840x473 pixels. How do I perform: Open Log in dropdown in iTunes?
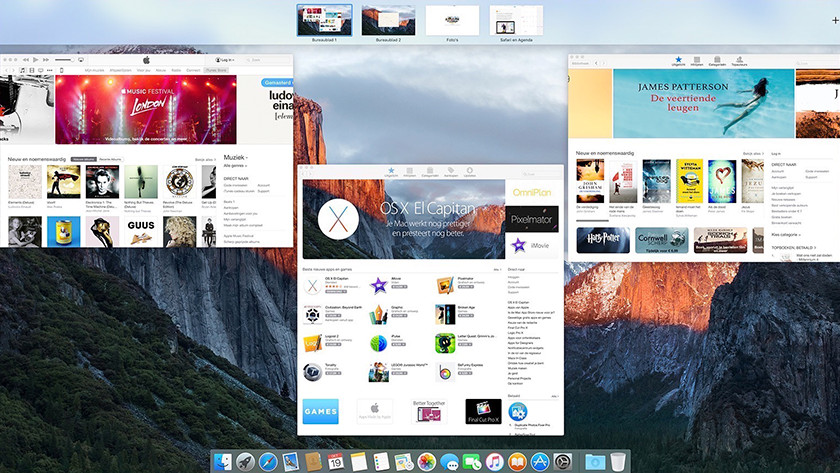pos(225,60)
